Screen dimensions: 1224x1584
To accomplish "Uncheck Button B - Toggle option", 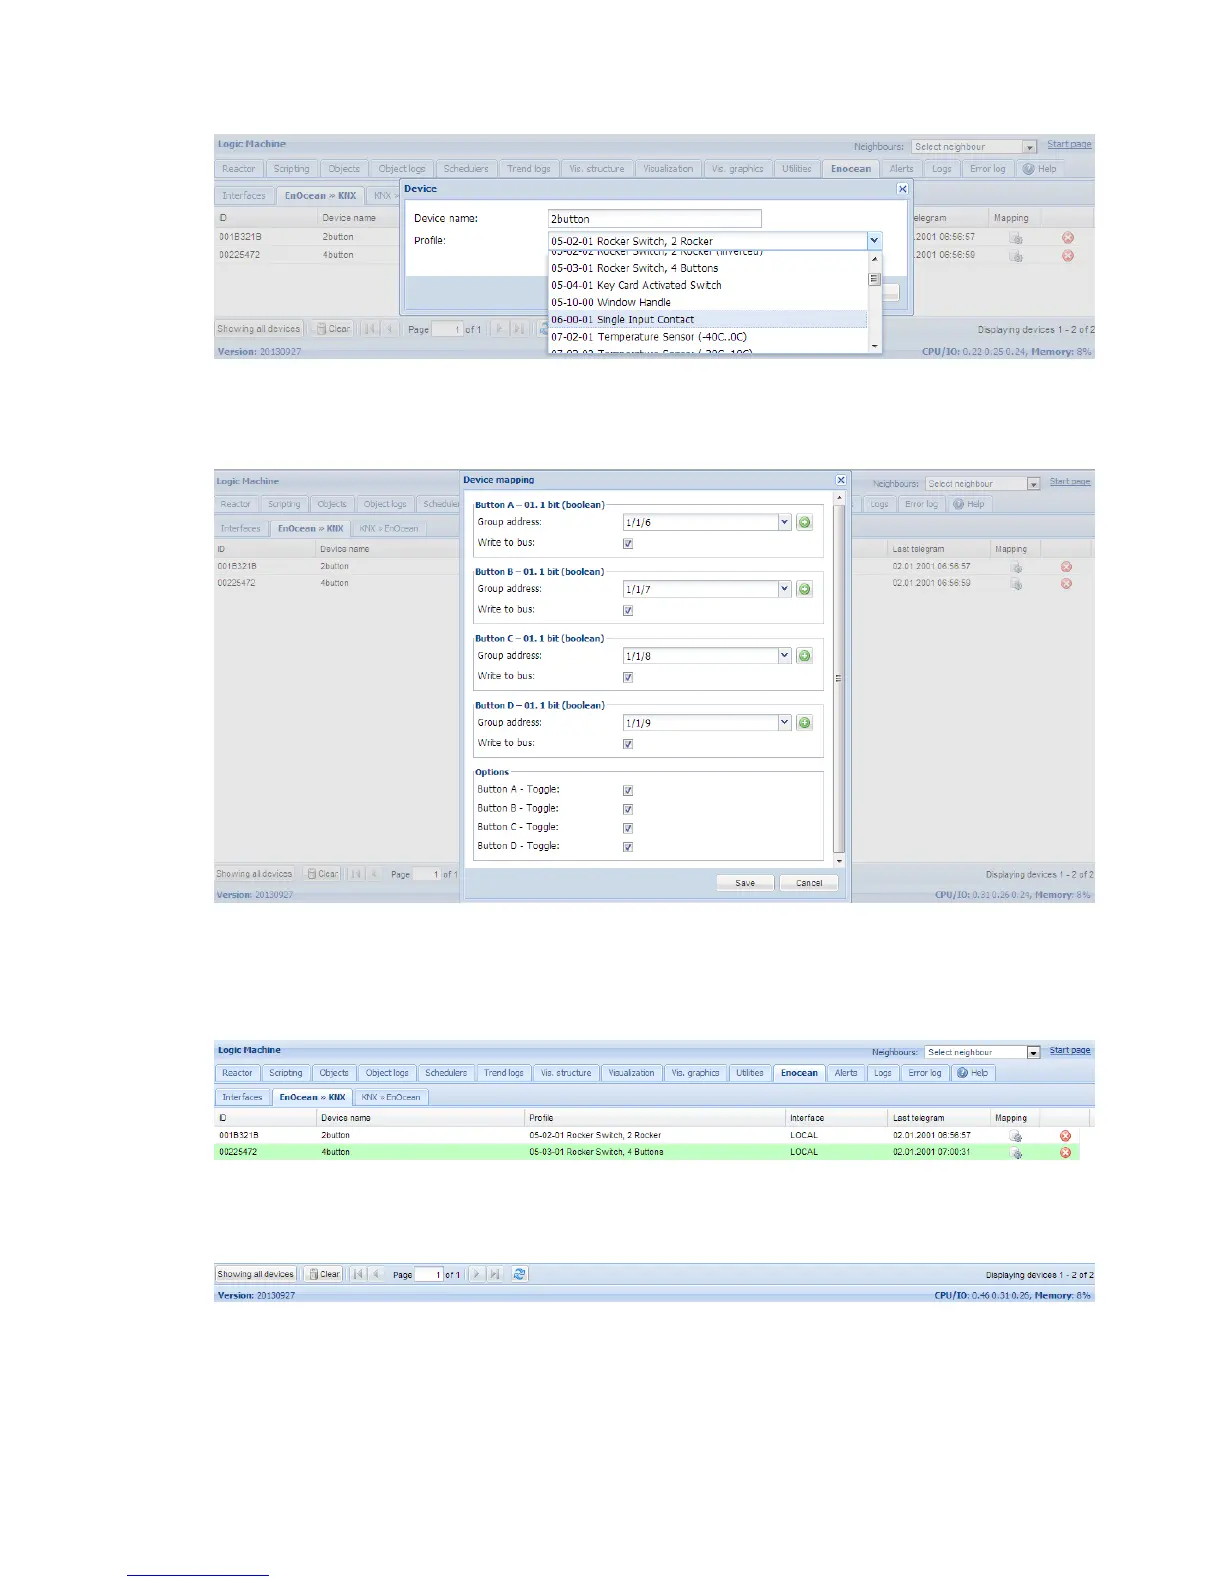I will [x=628, y=809].
